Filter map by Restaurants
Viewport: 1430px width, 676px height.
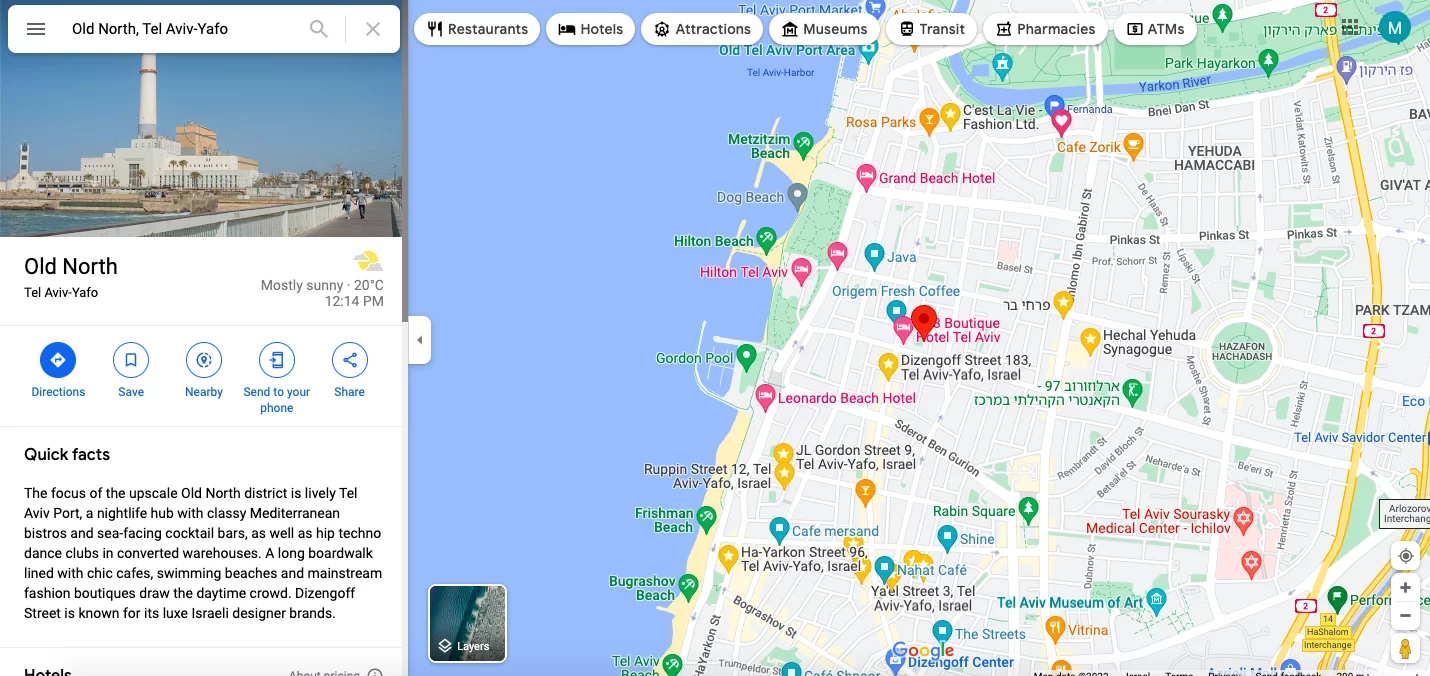point(477,29)
